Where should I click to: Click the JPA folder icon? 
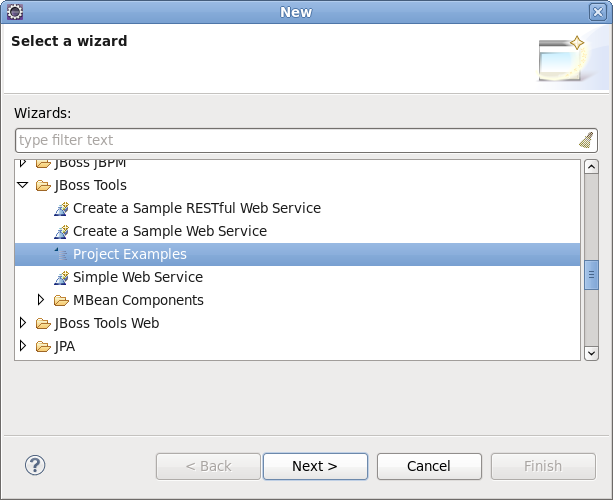click(x=43, y=346)
